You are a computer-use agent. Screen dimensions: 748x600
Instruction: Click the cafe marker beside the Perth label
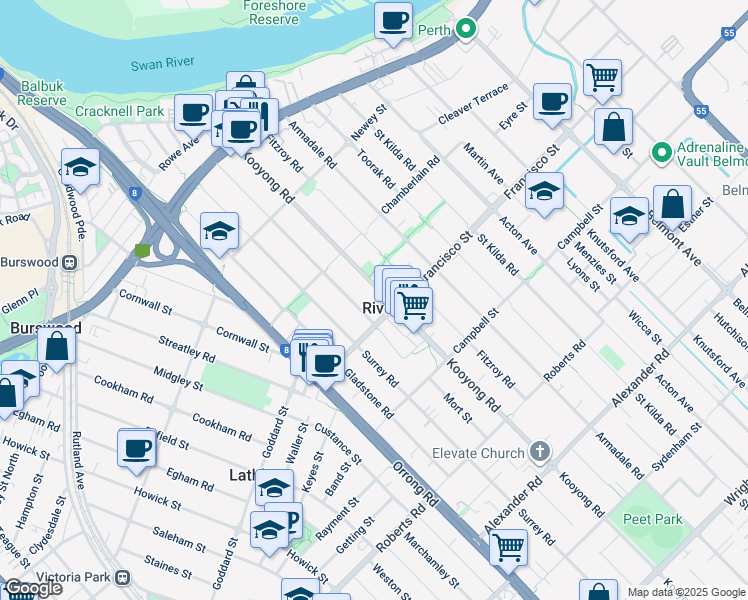click(393, 23)
